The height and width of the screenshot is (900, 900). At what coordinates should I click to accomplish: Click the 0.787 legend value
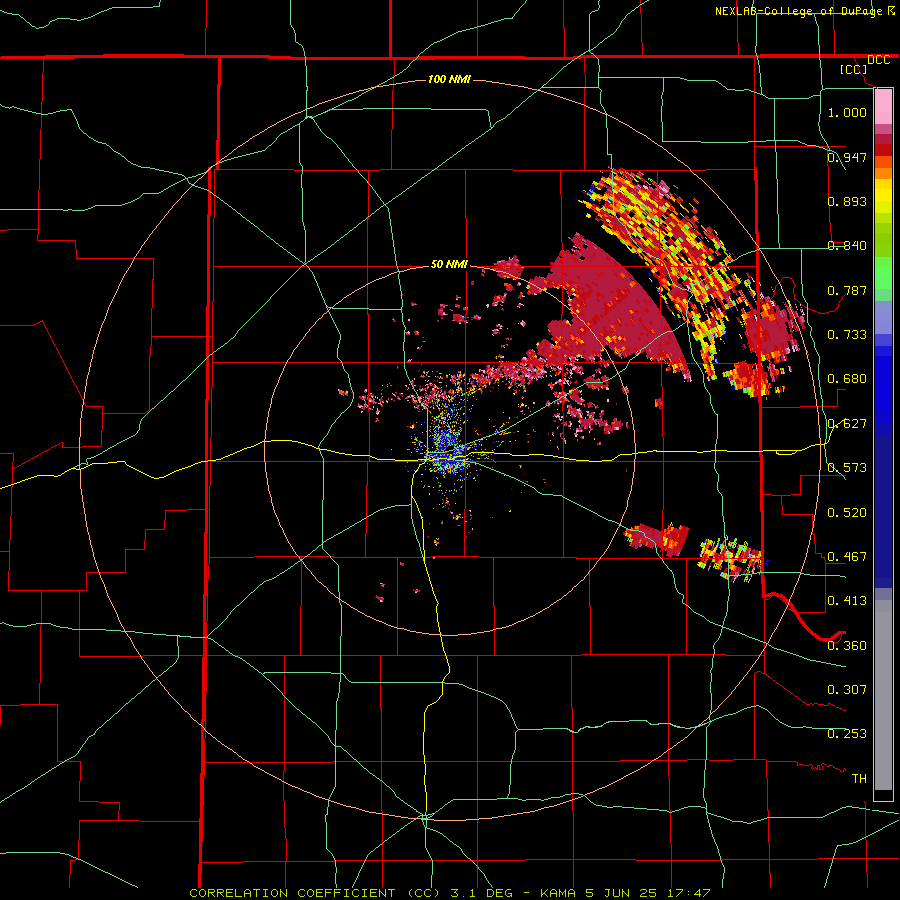[847, 290]
